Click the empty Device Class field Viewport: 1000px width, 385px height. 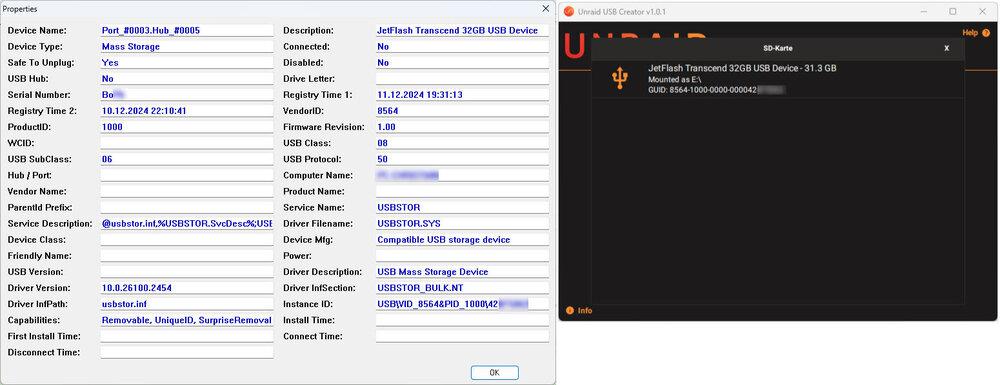(x=187, y=240)
